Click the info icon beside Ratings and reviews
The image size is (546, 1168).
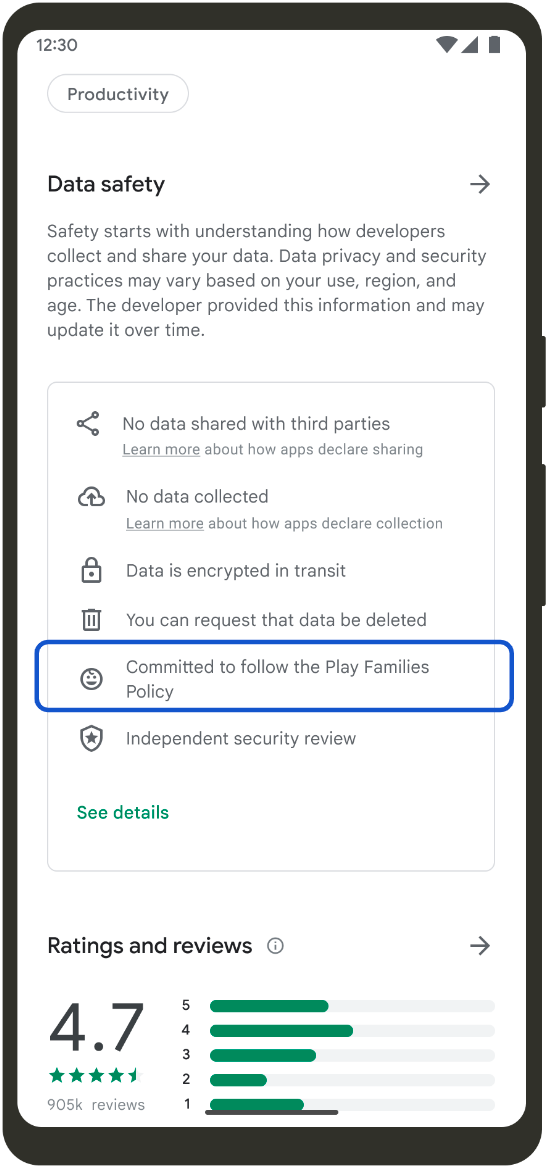(276, 946)
